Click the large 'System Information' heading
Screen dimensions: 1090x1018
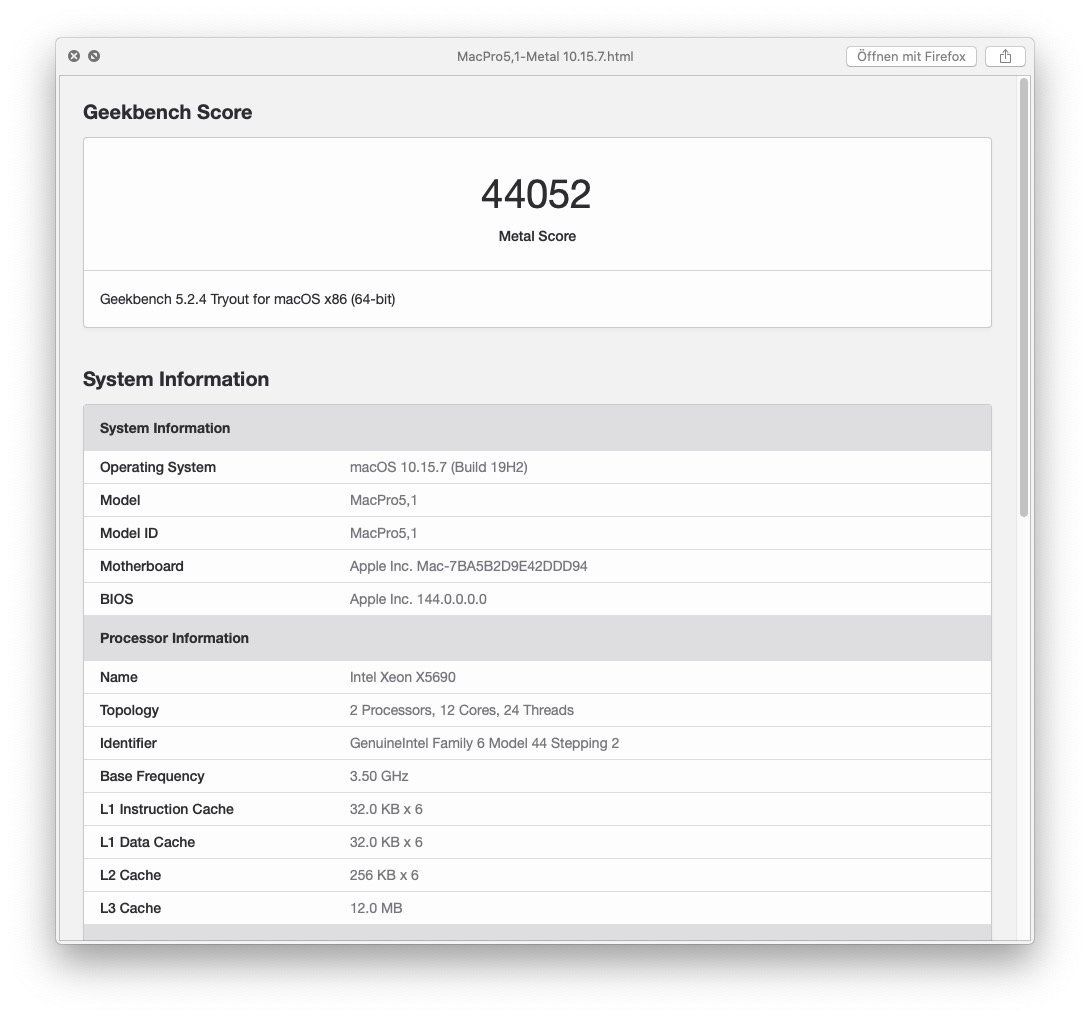[x=176, y=379]
